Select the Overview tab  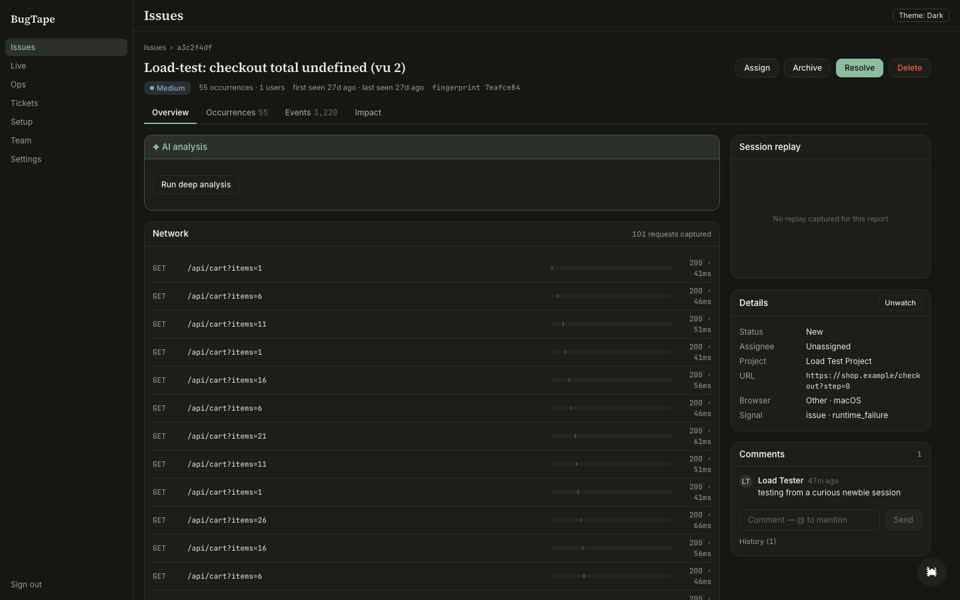click(170, 113)
